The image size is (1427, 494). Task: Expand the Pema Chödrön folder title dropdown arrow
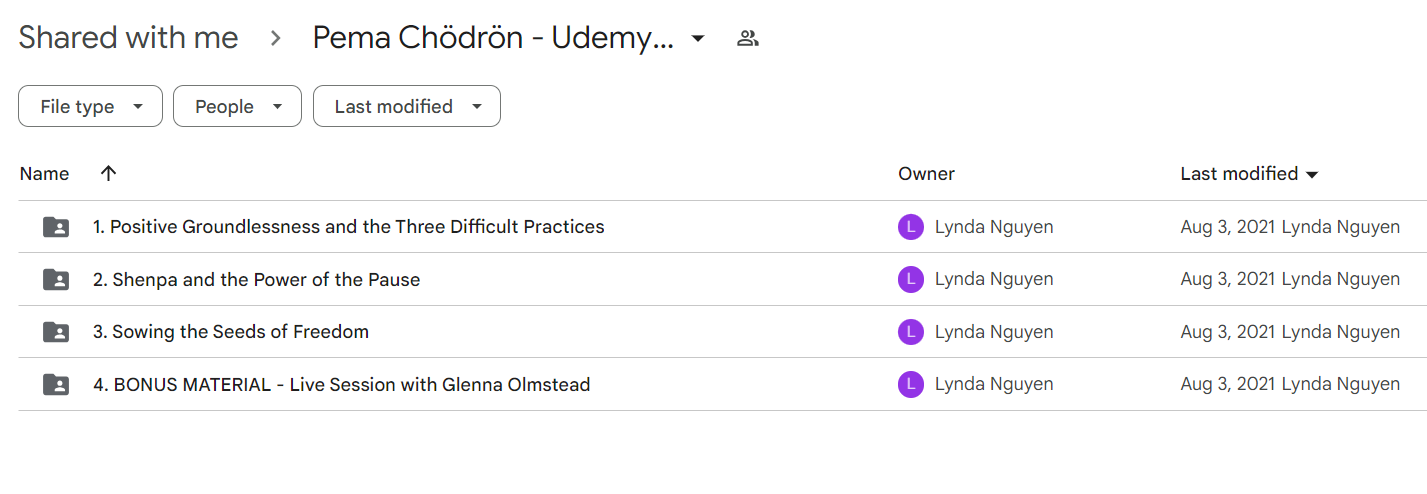point(698,39)
